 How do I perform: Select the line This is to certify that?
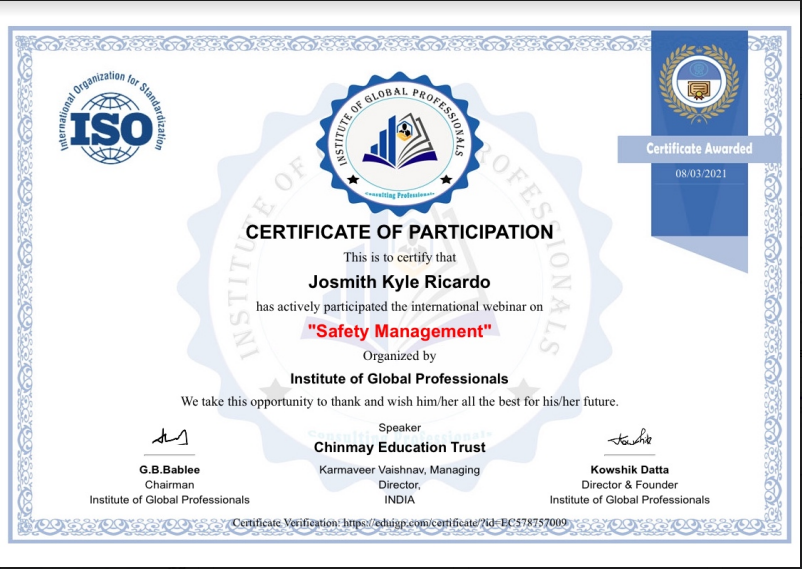pos(399,257)
